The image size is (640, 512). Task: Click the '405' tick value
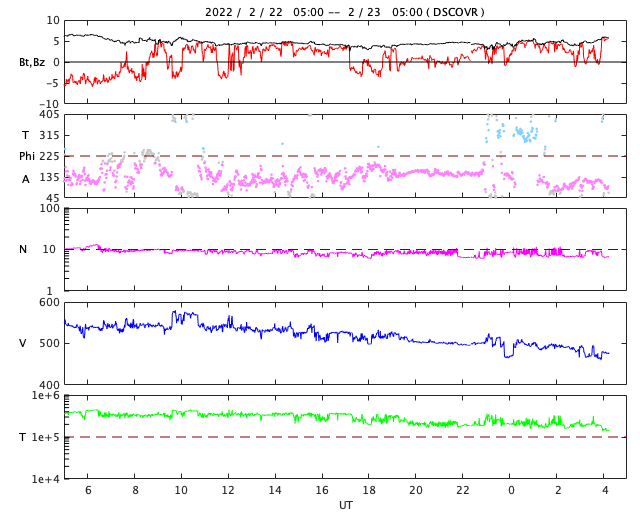tap(49, 115)
